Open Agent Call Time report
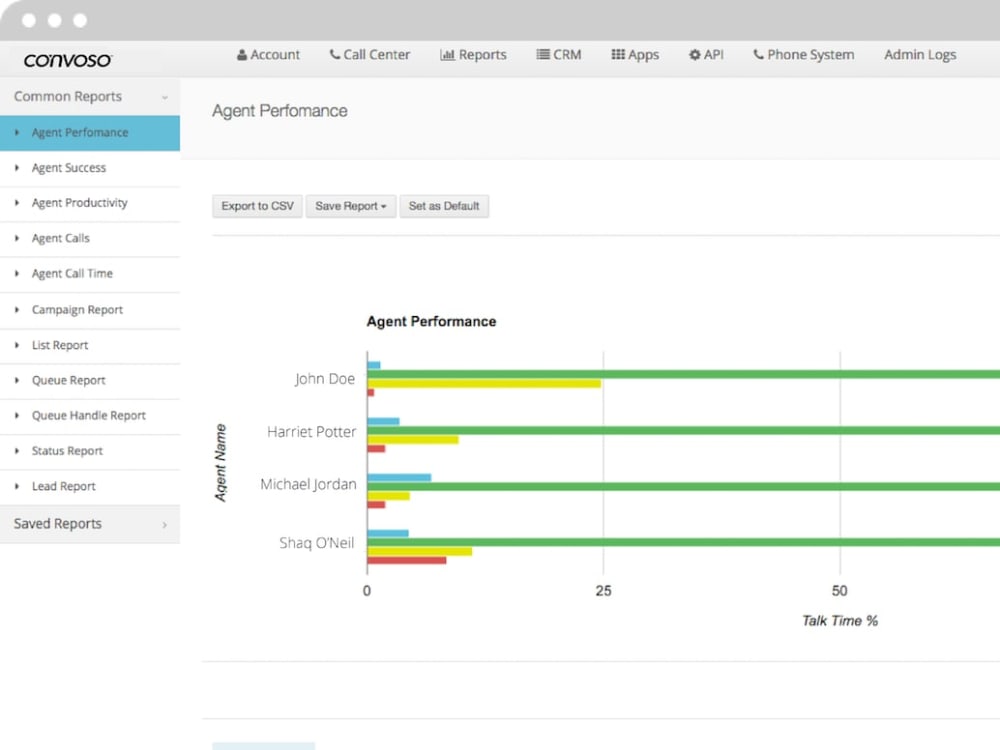Viewport: 1000px width, 750px height. pyautogui.click(x=90, y=274)
